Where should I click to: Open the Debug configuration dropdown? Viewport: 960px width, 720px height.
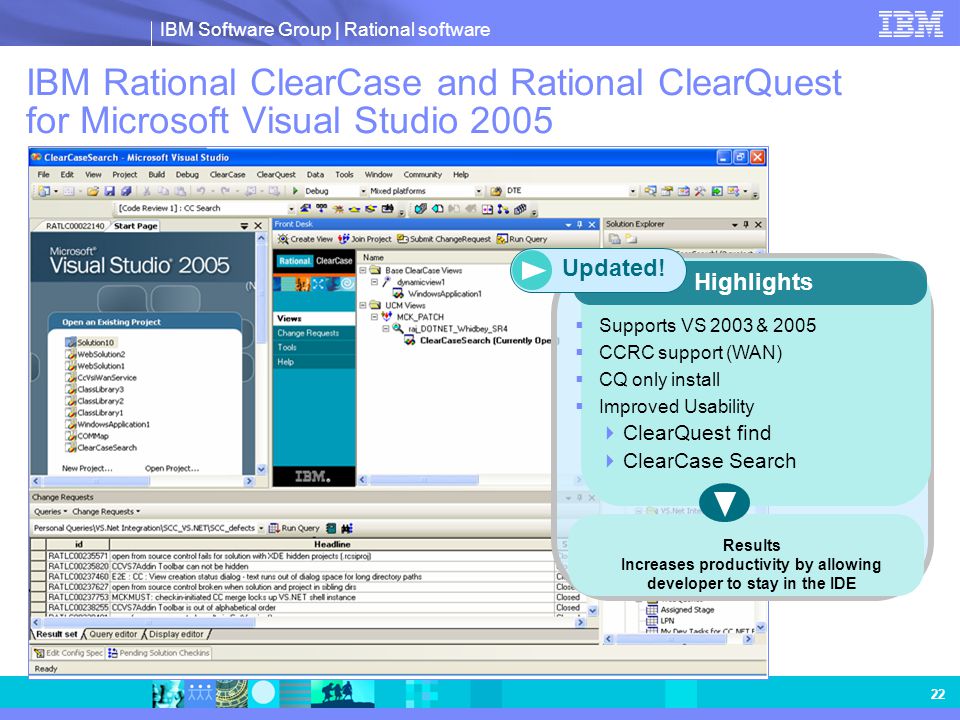click(363, 192)
